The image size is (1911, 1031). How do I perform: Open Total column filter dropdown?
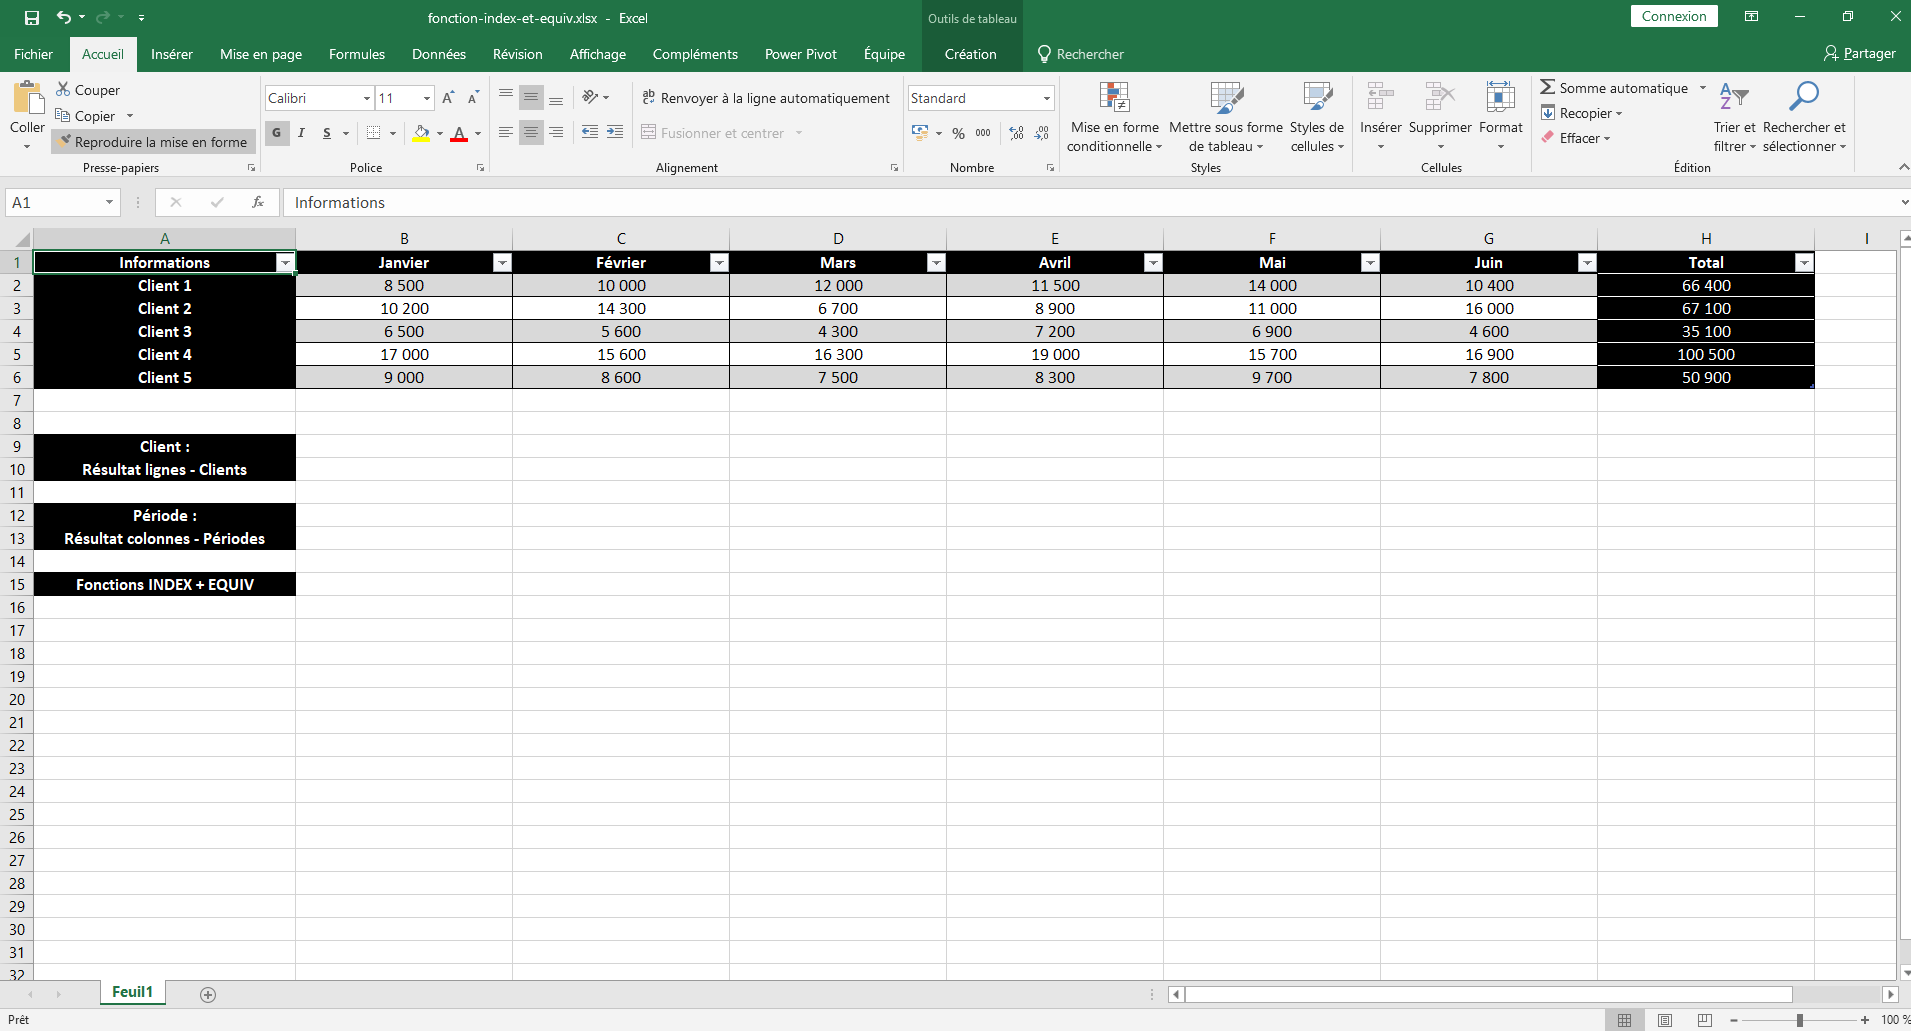(x=1804, y=263)
